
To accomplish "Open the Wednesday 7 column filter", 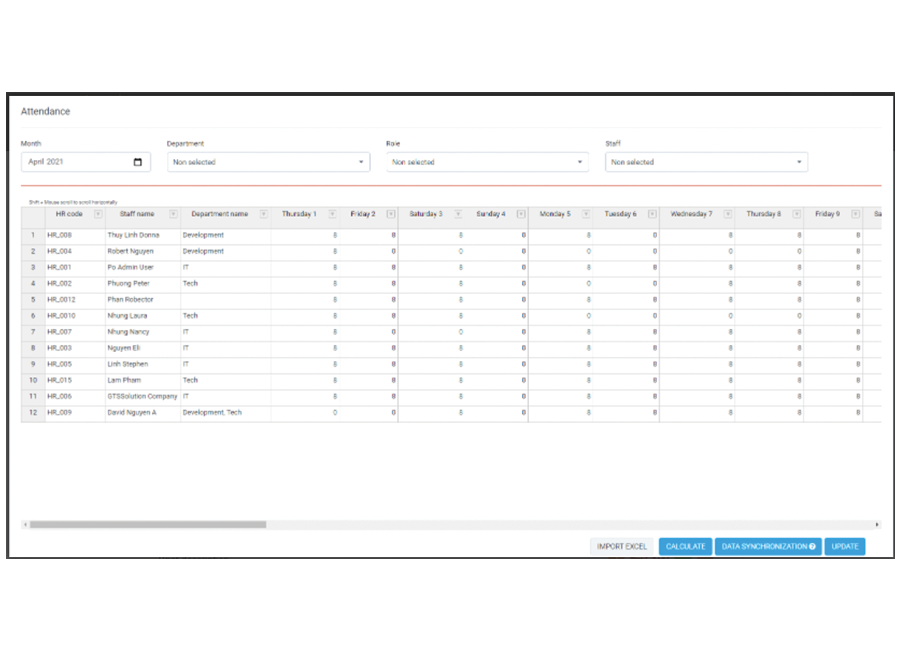I will (726, 214).
